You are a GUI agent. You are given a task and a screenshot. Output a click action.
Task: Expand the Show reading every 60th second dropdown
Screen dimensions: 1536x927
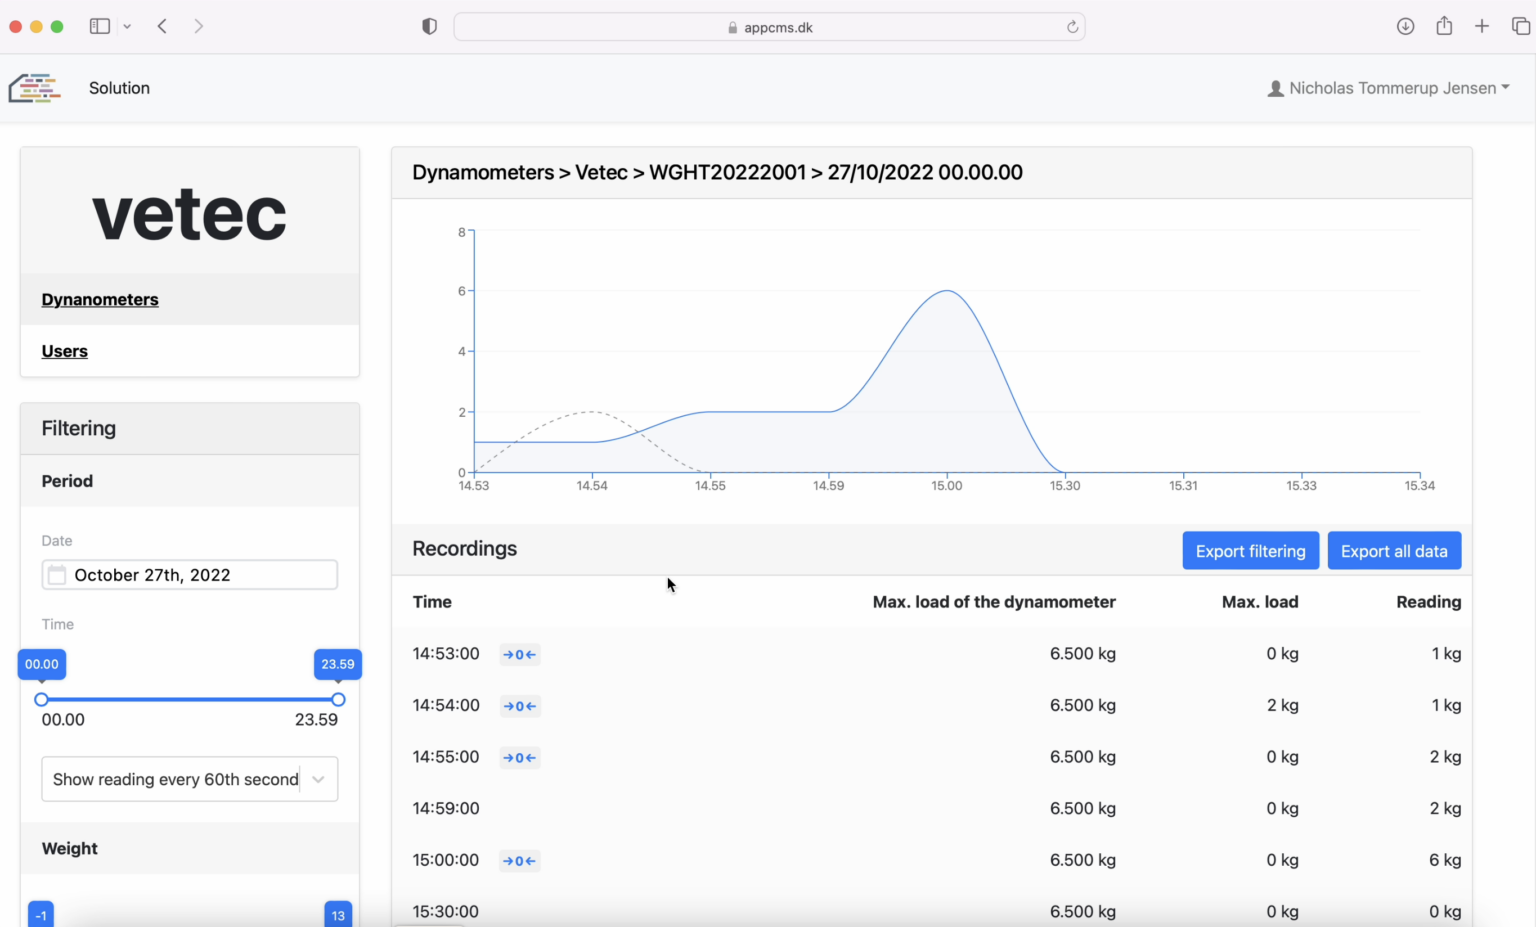point(190,779)
